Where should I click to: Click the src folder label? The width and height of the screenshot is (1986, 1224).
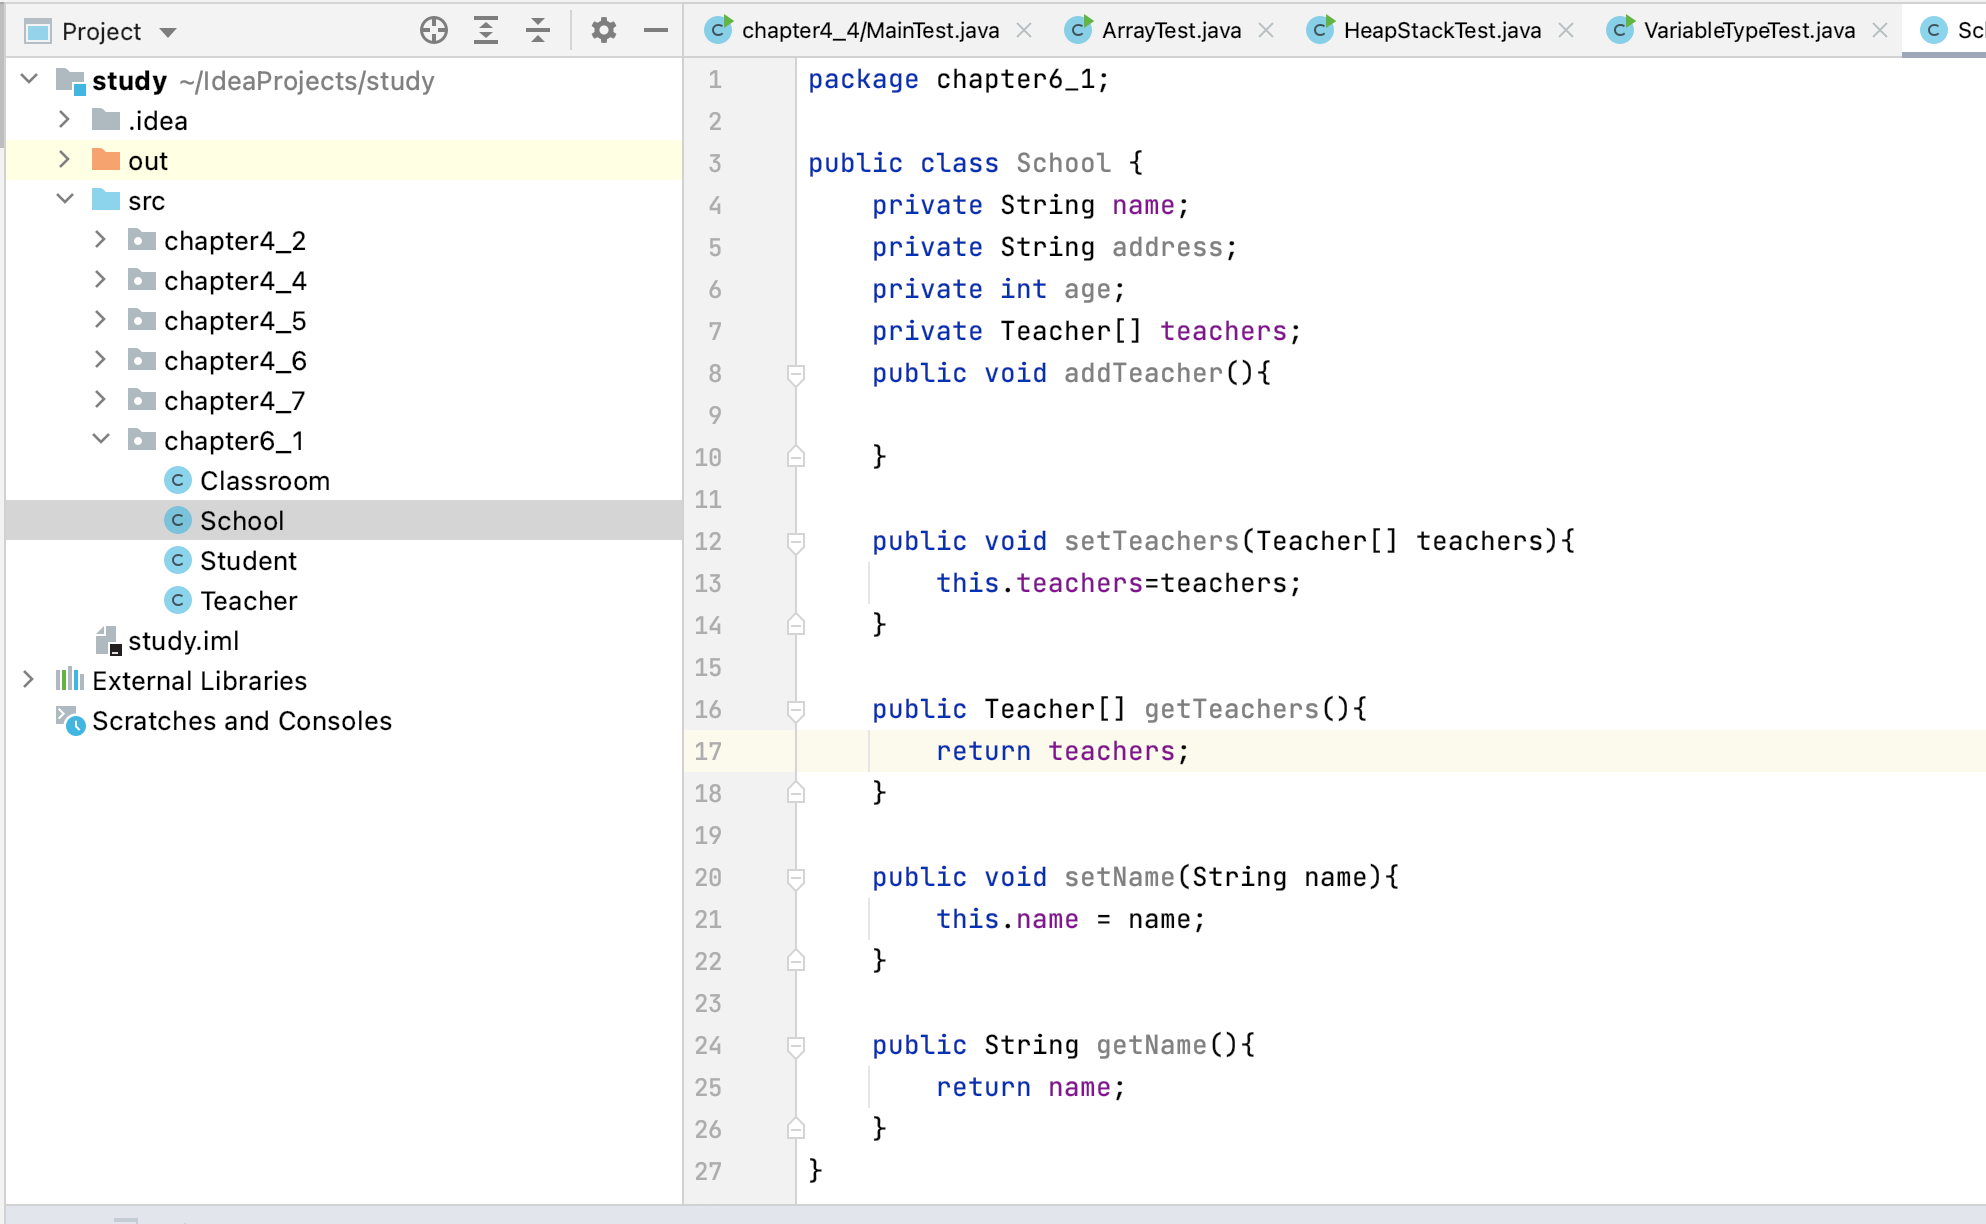[x=146, y=201]
